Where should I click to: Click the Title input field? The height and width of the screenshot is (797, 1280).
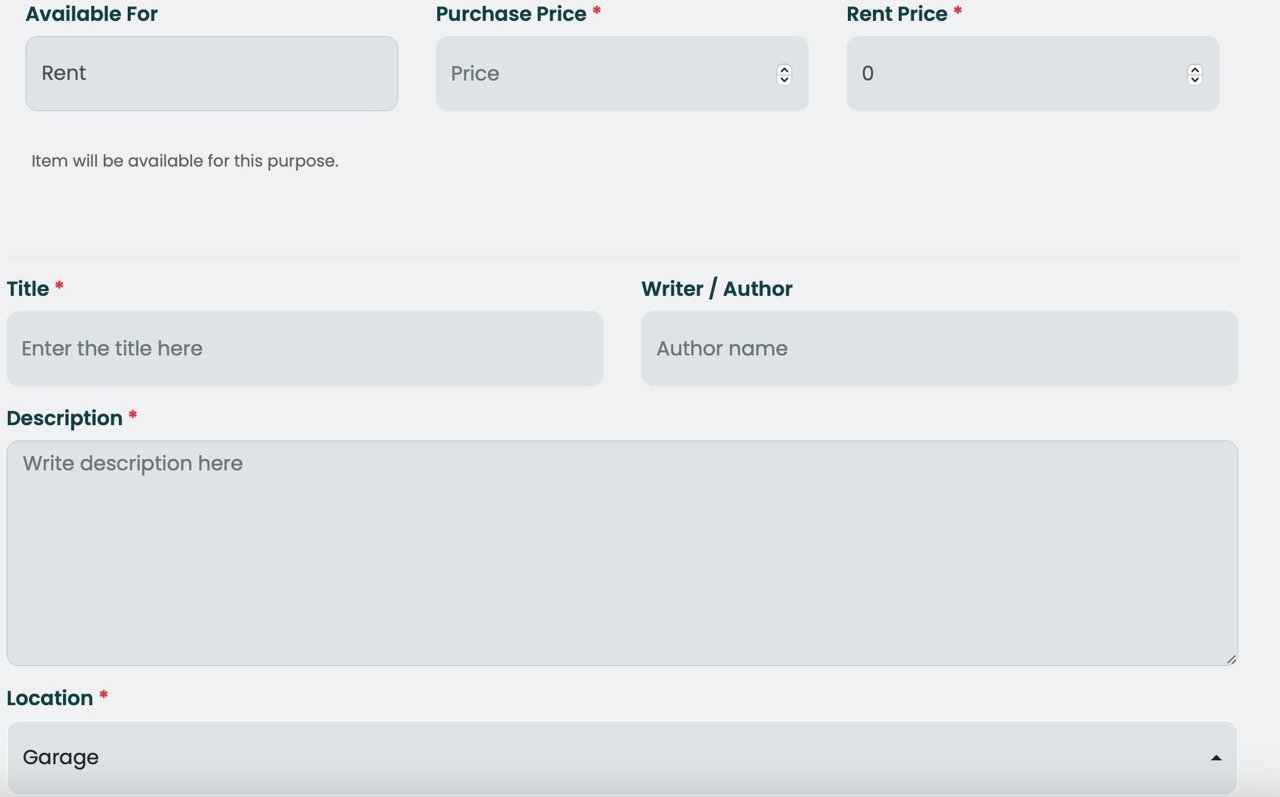304,349
